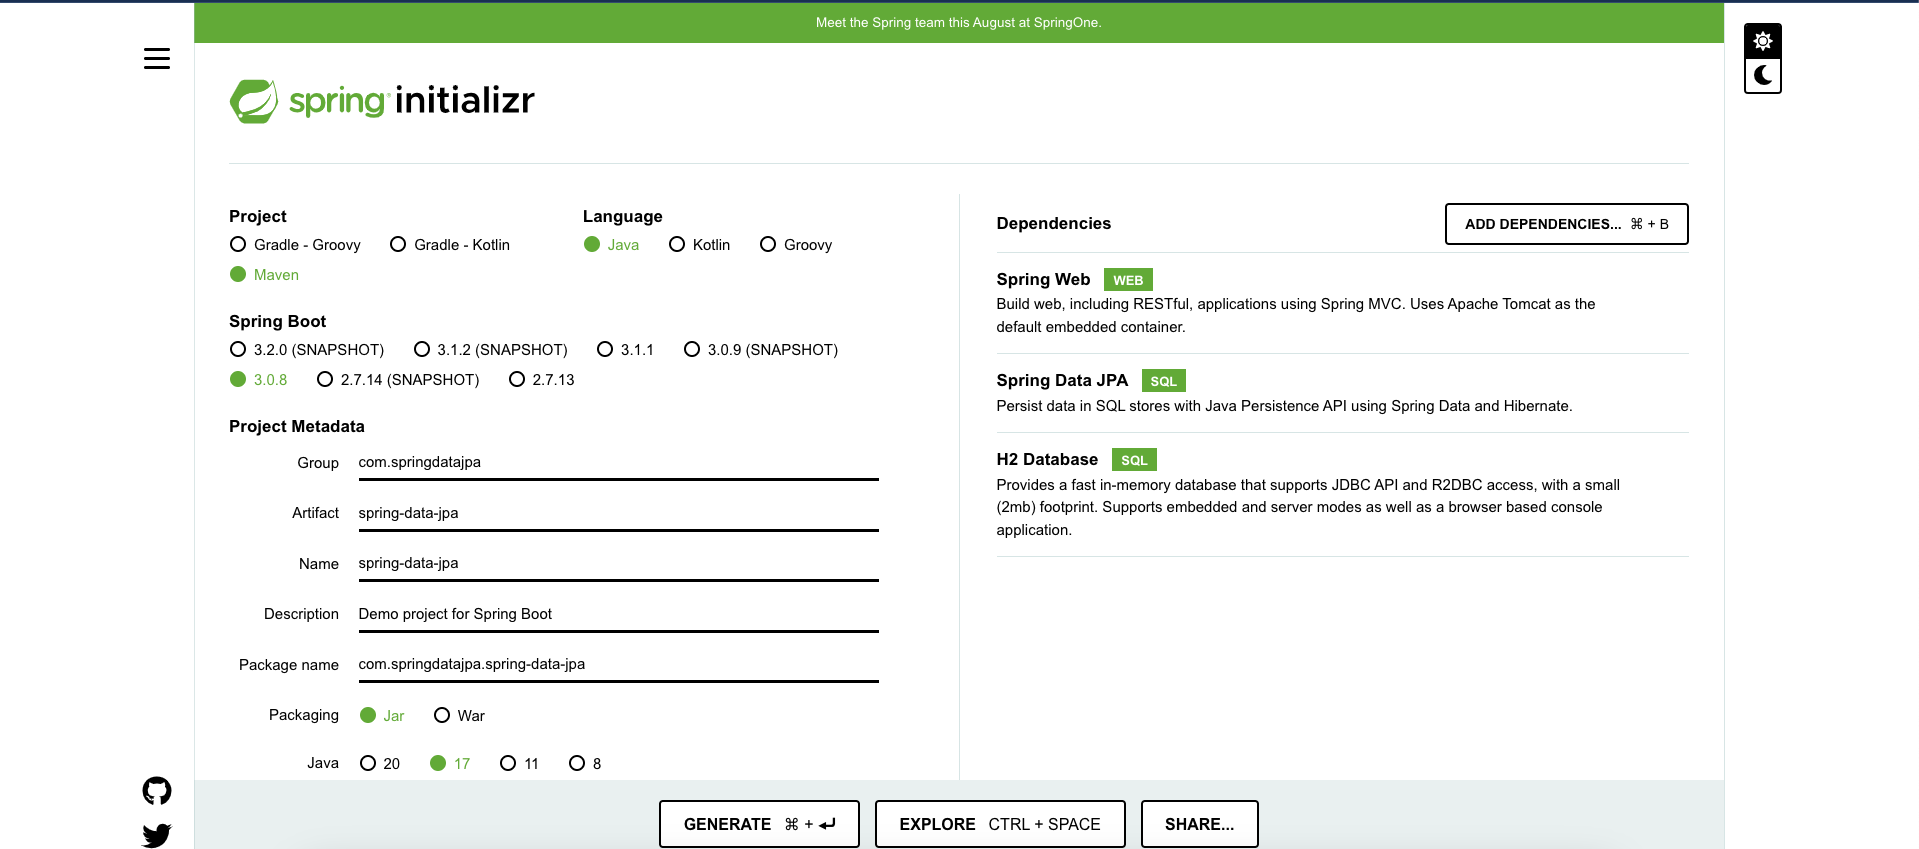1919x849 pixels.
Task: Click Add Dependencies button
Action: pyautogui.click(x=1566, y=224)
